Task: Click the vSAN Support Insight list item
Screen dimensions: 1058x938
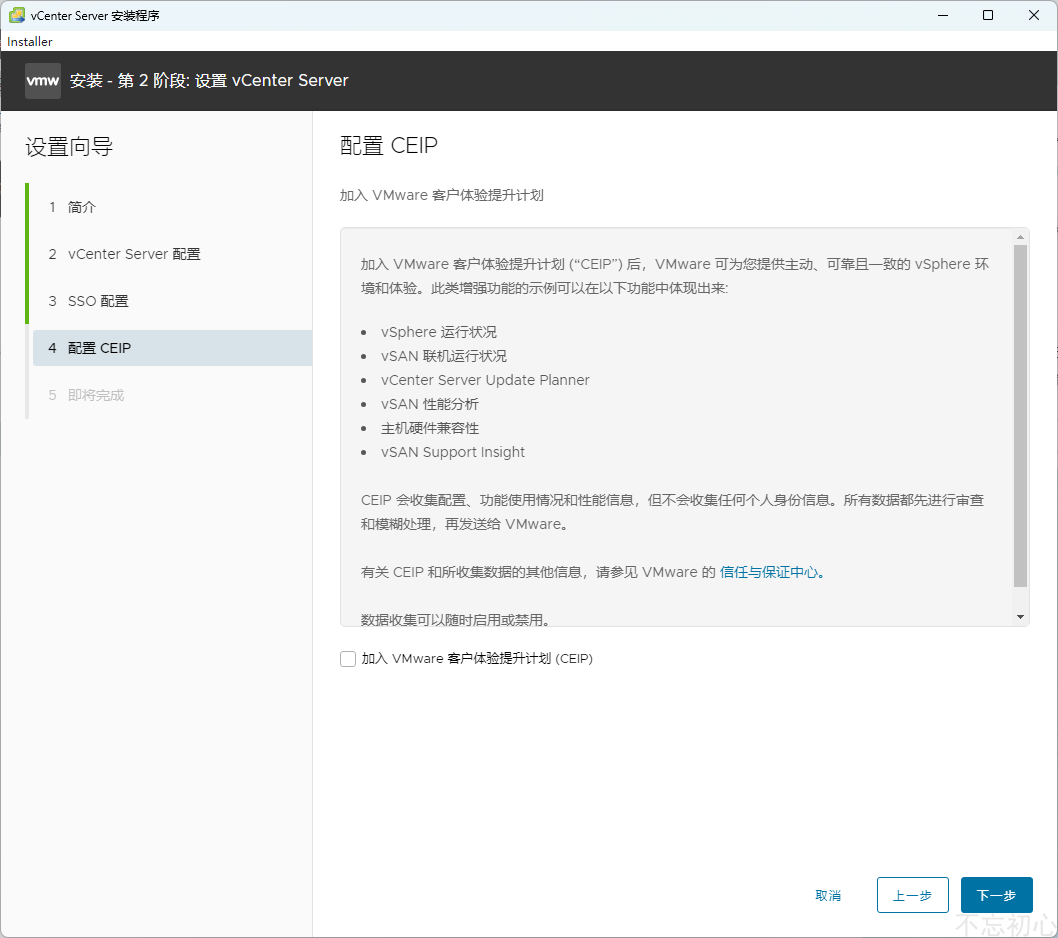Action: click(453, 452)
